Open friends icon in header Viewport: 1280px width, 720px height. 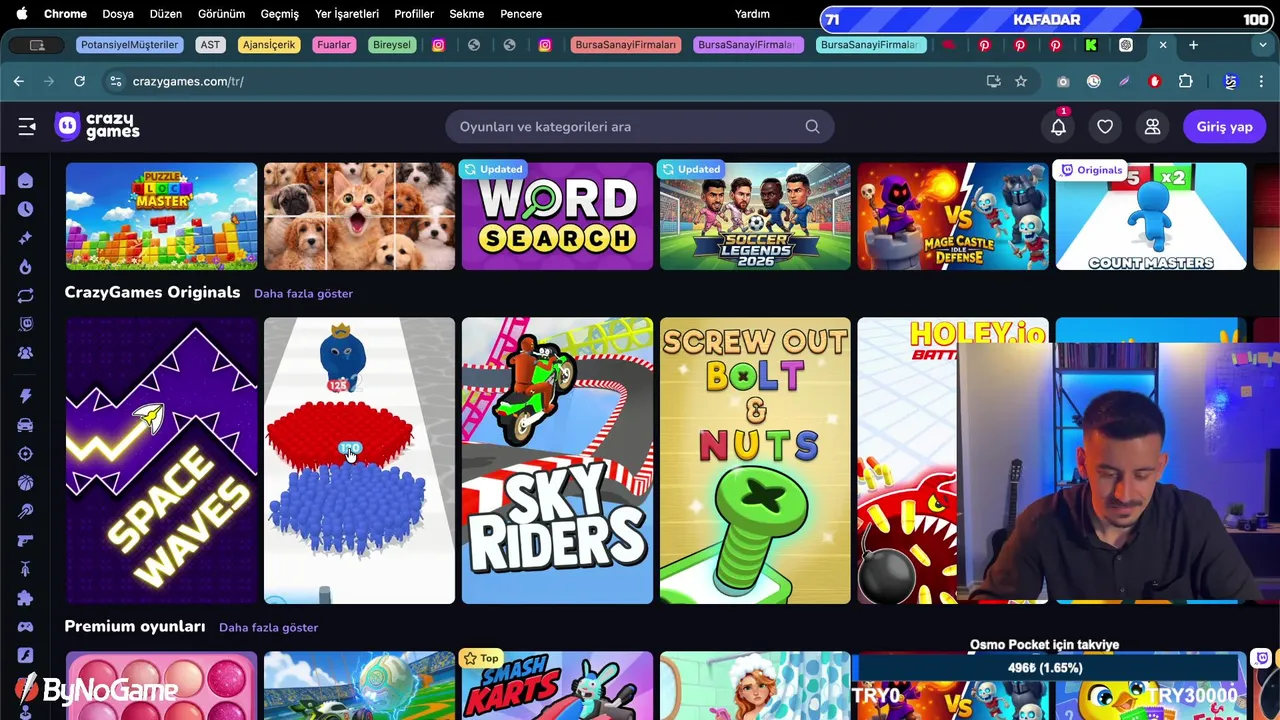pyautogui.click(x=1152, y=127)
